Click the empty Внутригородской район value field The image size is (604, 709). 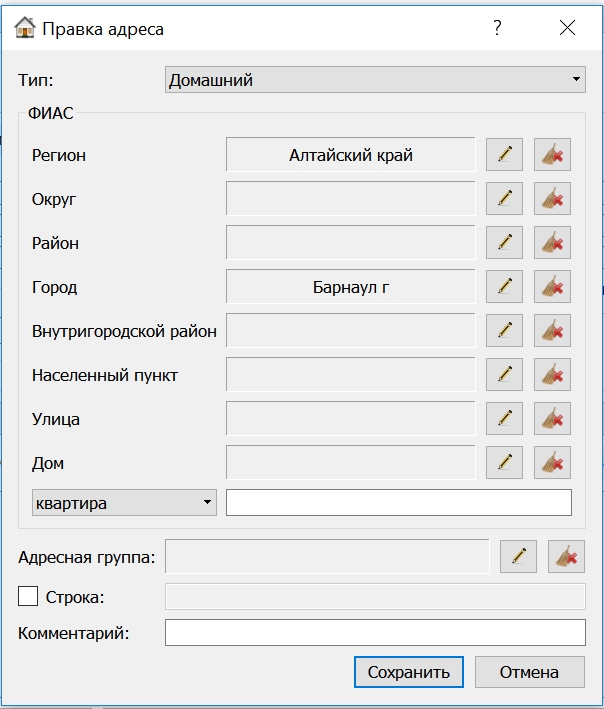351,331
